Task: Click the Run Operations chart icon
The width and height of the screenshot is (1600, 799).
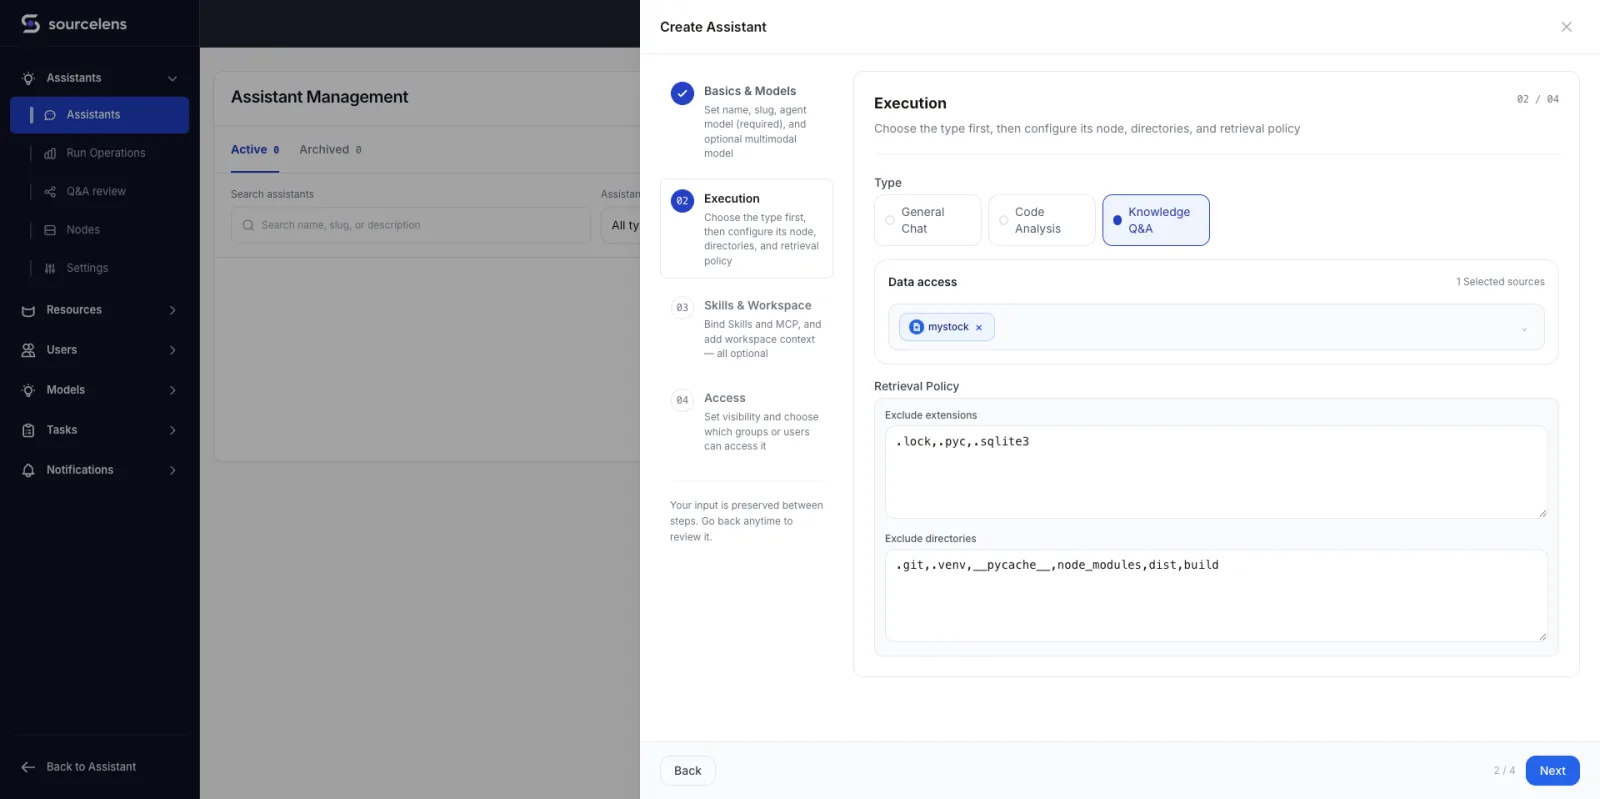Action: (x=50, y=153)
